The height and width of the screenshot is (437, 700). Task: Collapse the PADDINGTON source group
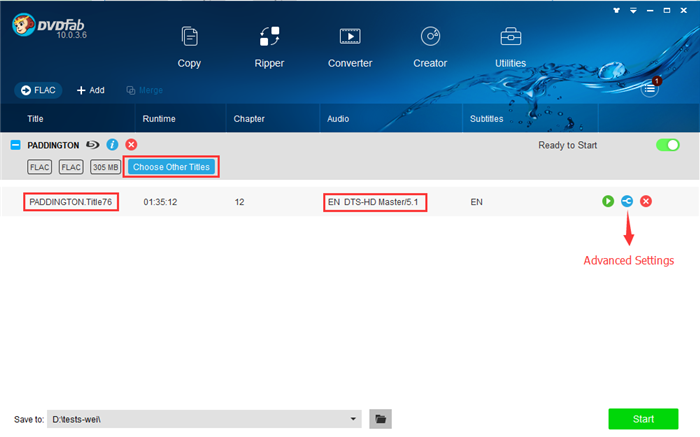point(16,145)
